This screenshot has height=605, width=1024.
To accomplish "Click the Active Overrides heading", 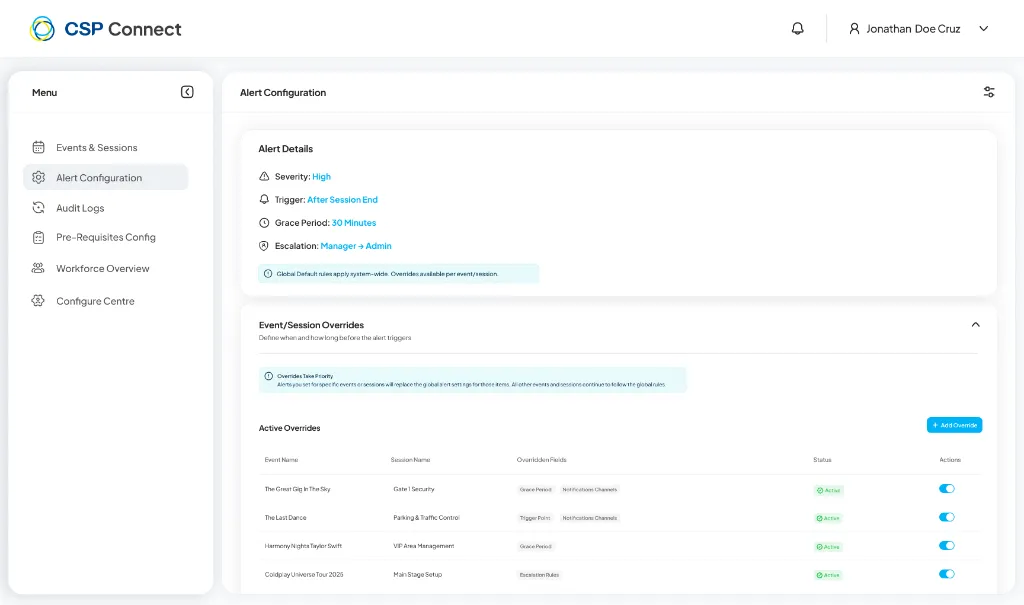I will point(289,428).
